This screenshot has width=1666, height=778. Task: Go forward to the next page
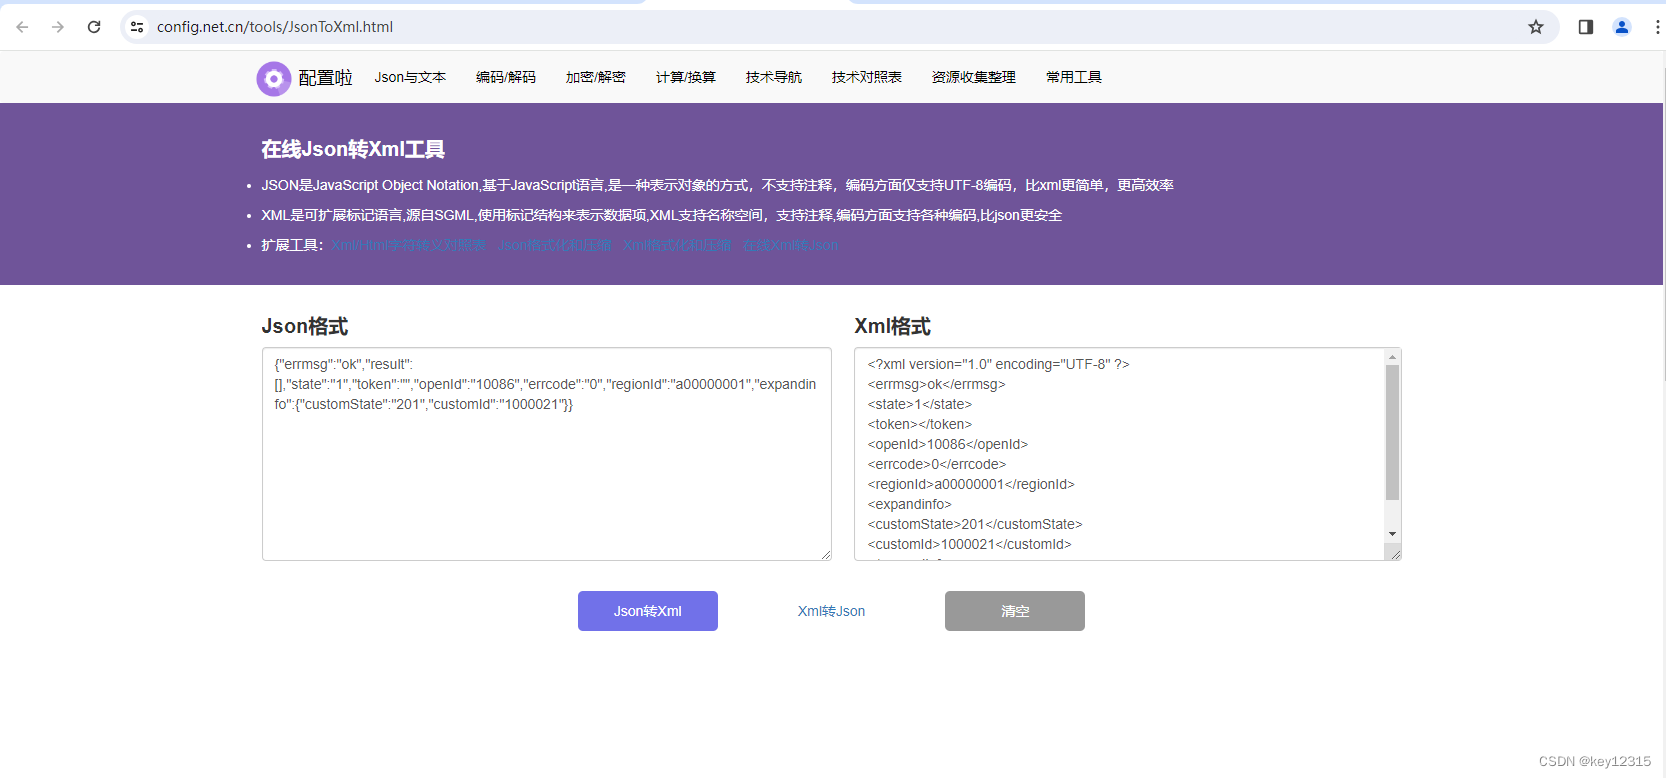tap(58, 27)
